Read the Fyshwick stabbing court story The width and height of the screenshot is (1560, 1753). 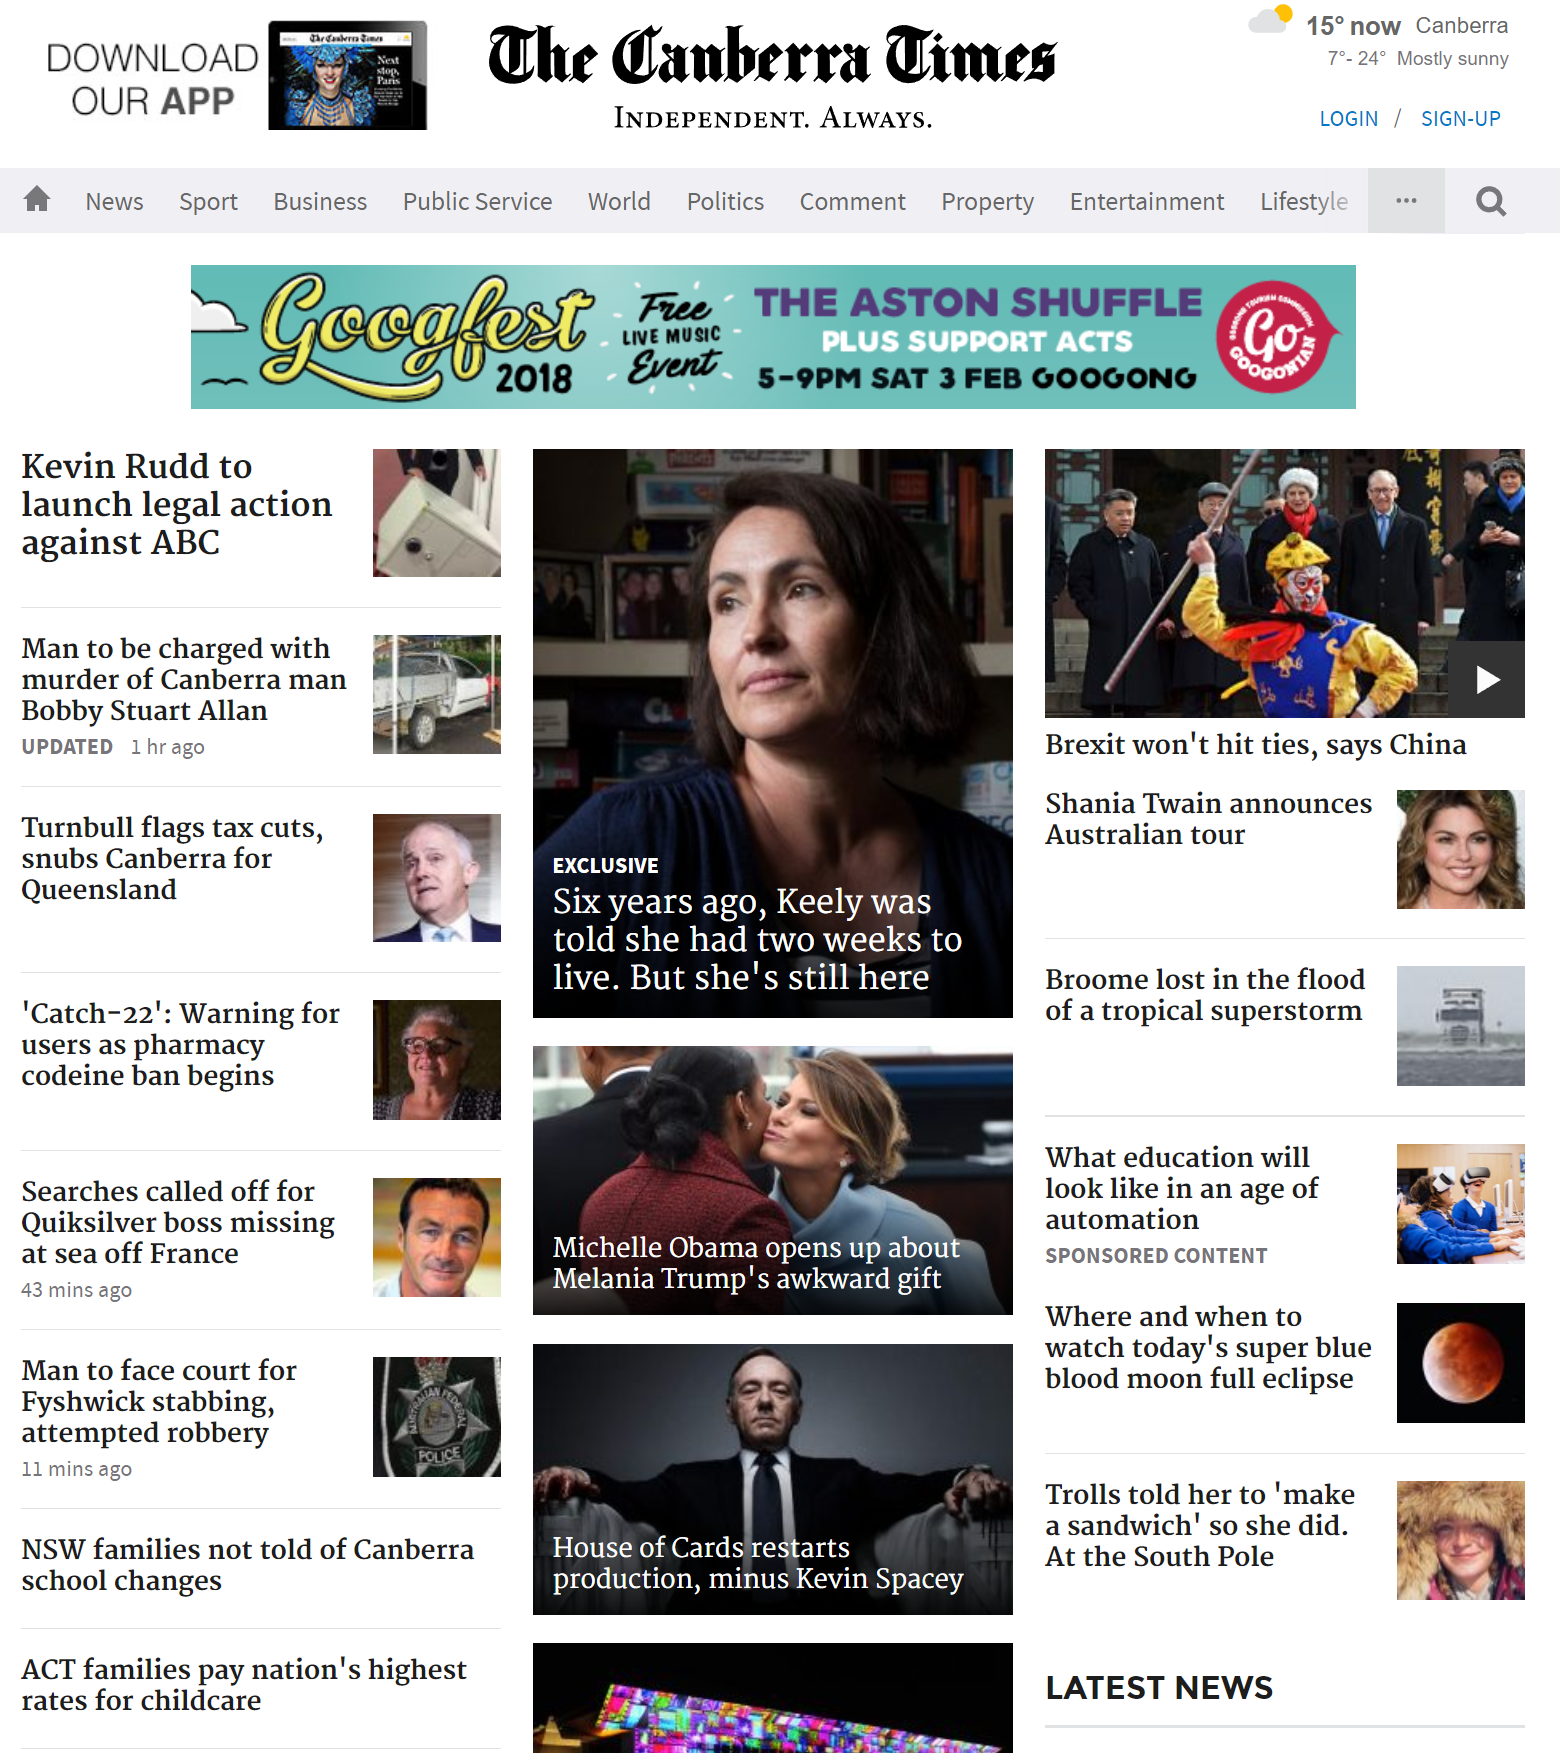click(159, 1401)
